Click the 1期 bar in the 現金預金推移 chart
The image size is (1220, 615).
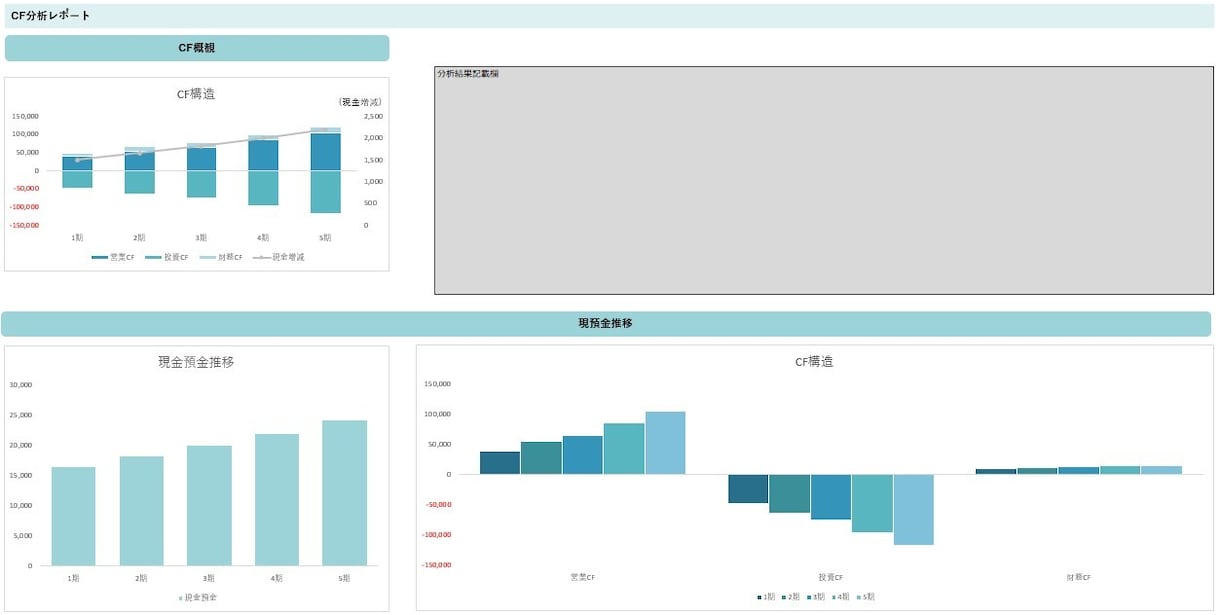pyautogui.click(x=74, y=516)
